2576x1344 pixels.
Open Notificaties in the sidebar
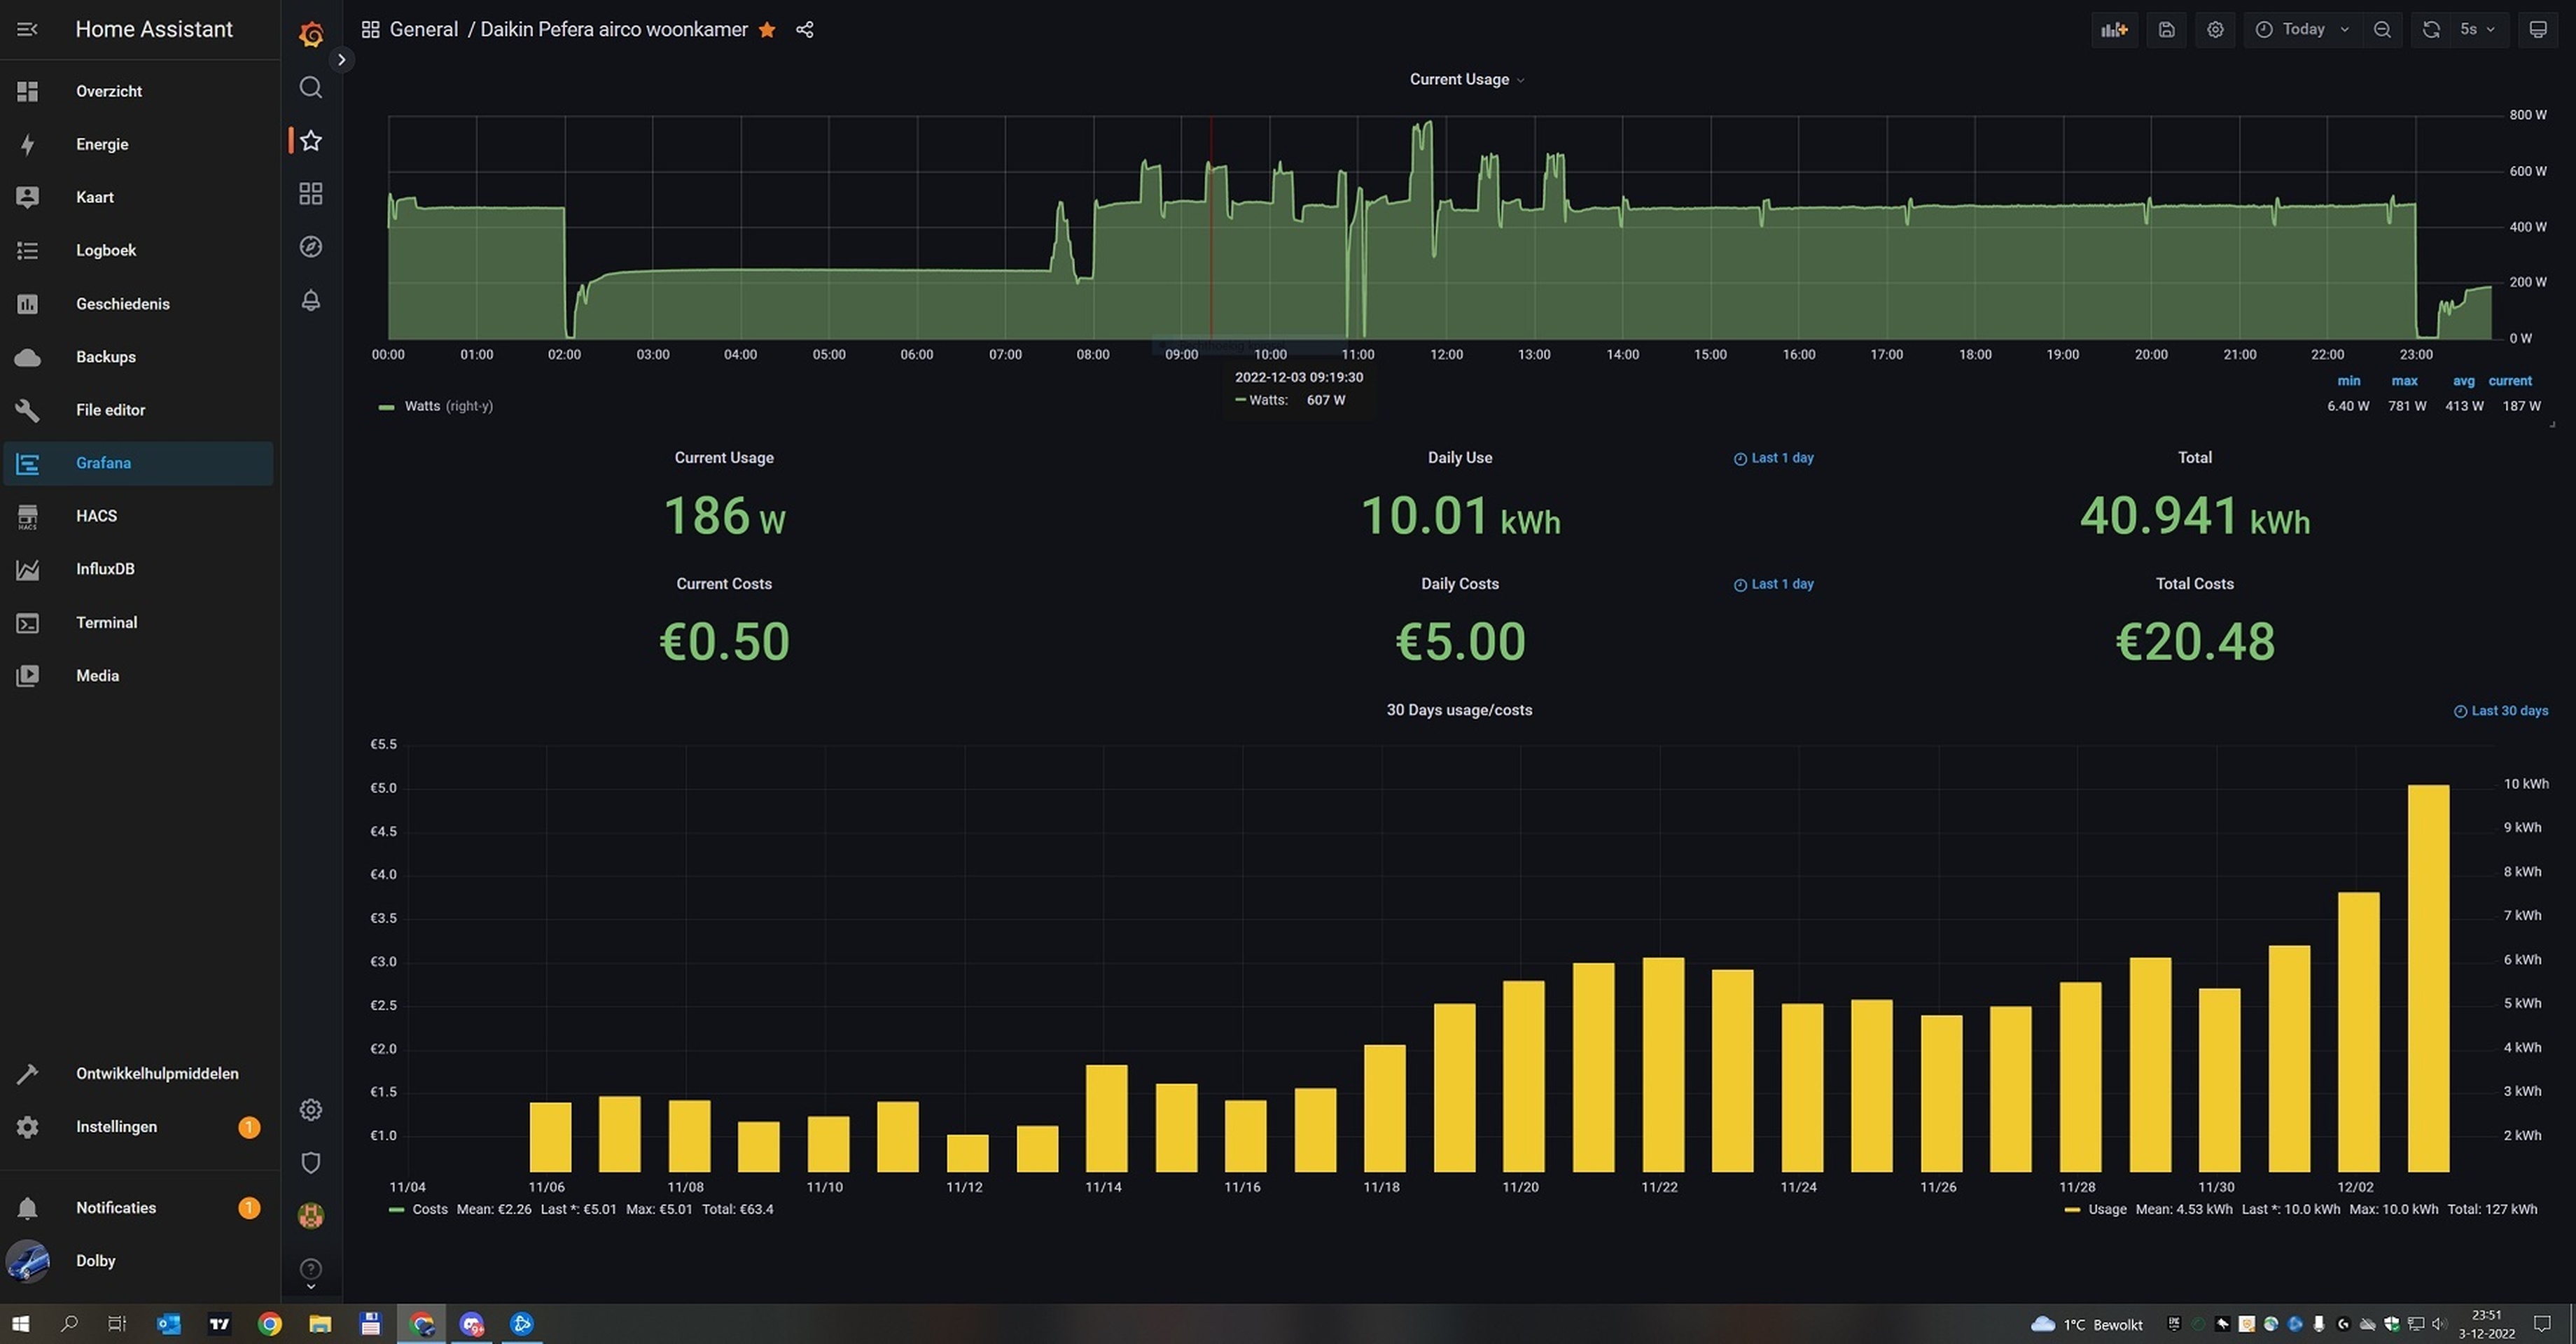coord(116,1207)
